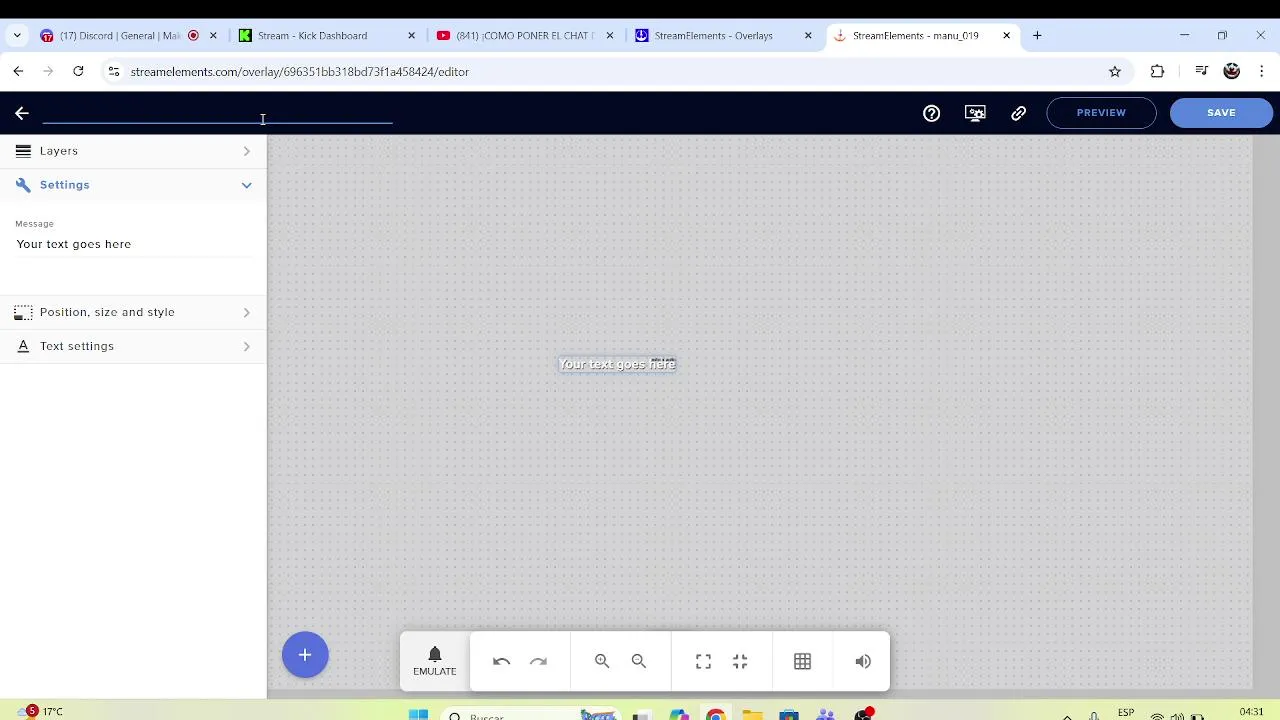Bookmark this page star icon
This screenshot has width=1280, height=720.
coord(1115,71)
